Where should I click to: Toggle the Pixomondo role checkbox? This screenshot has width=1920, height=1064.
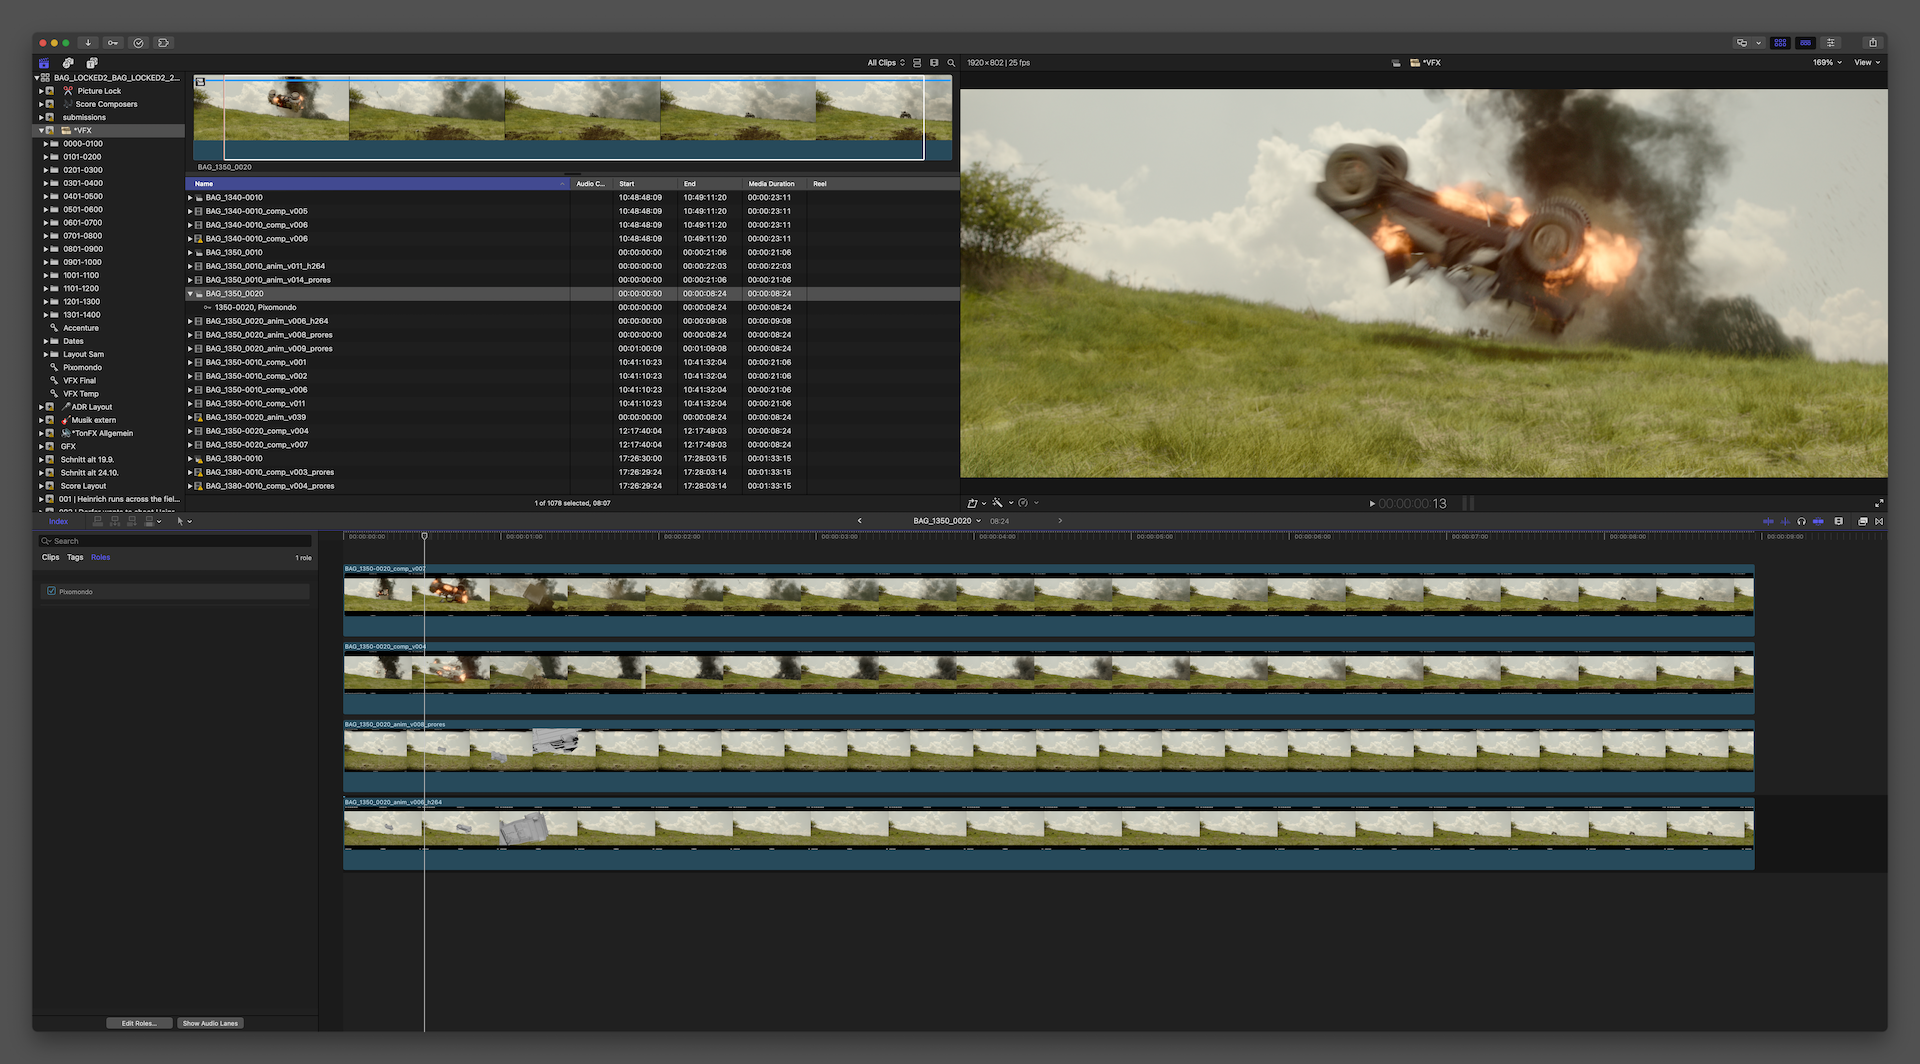tap(51, 591)
